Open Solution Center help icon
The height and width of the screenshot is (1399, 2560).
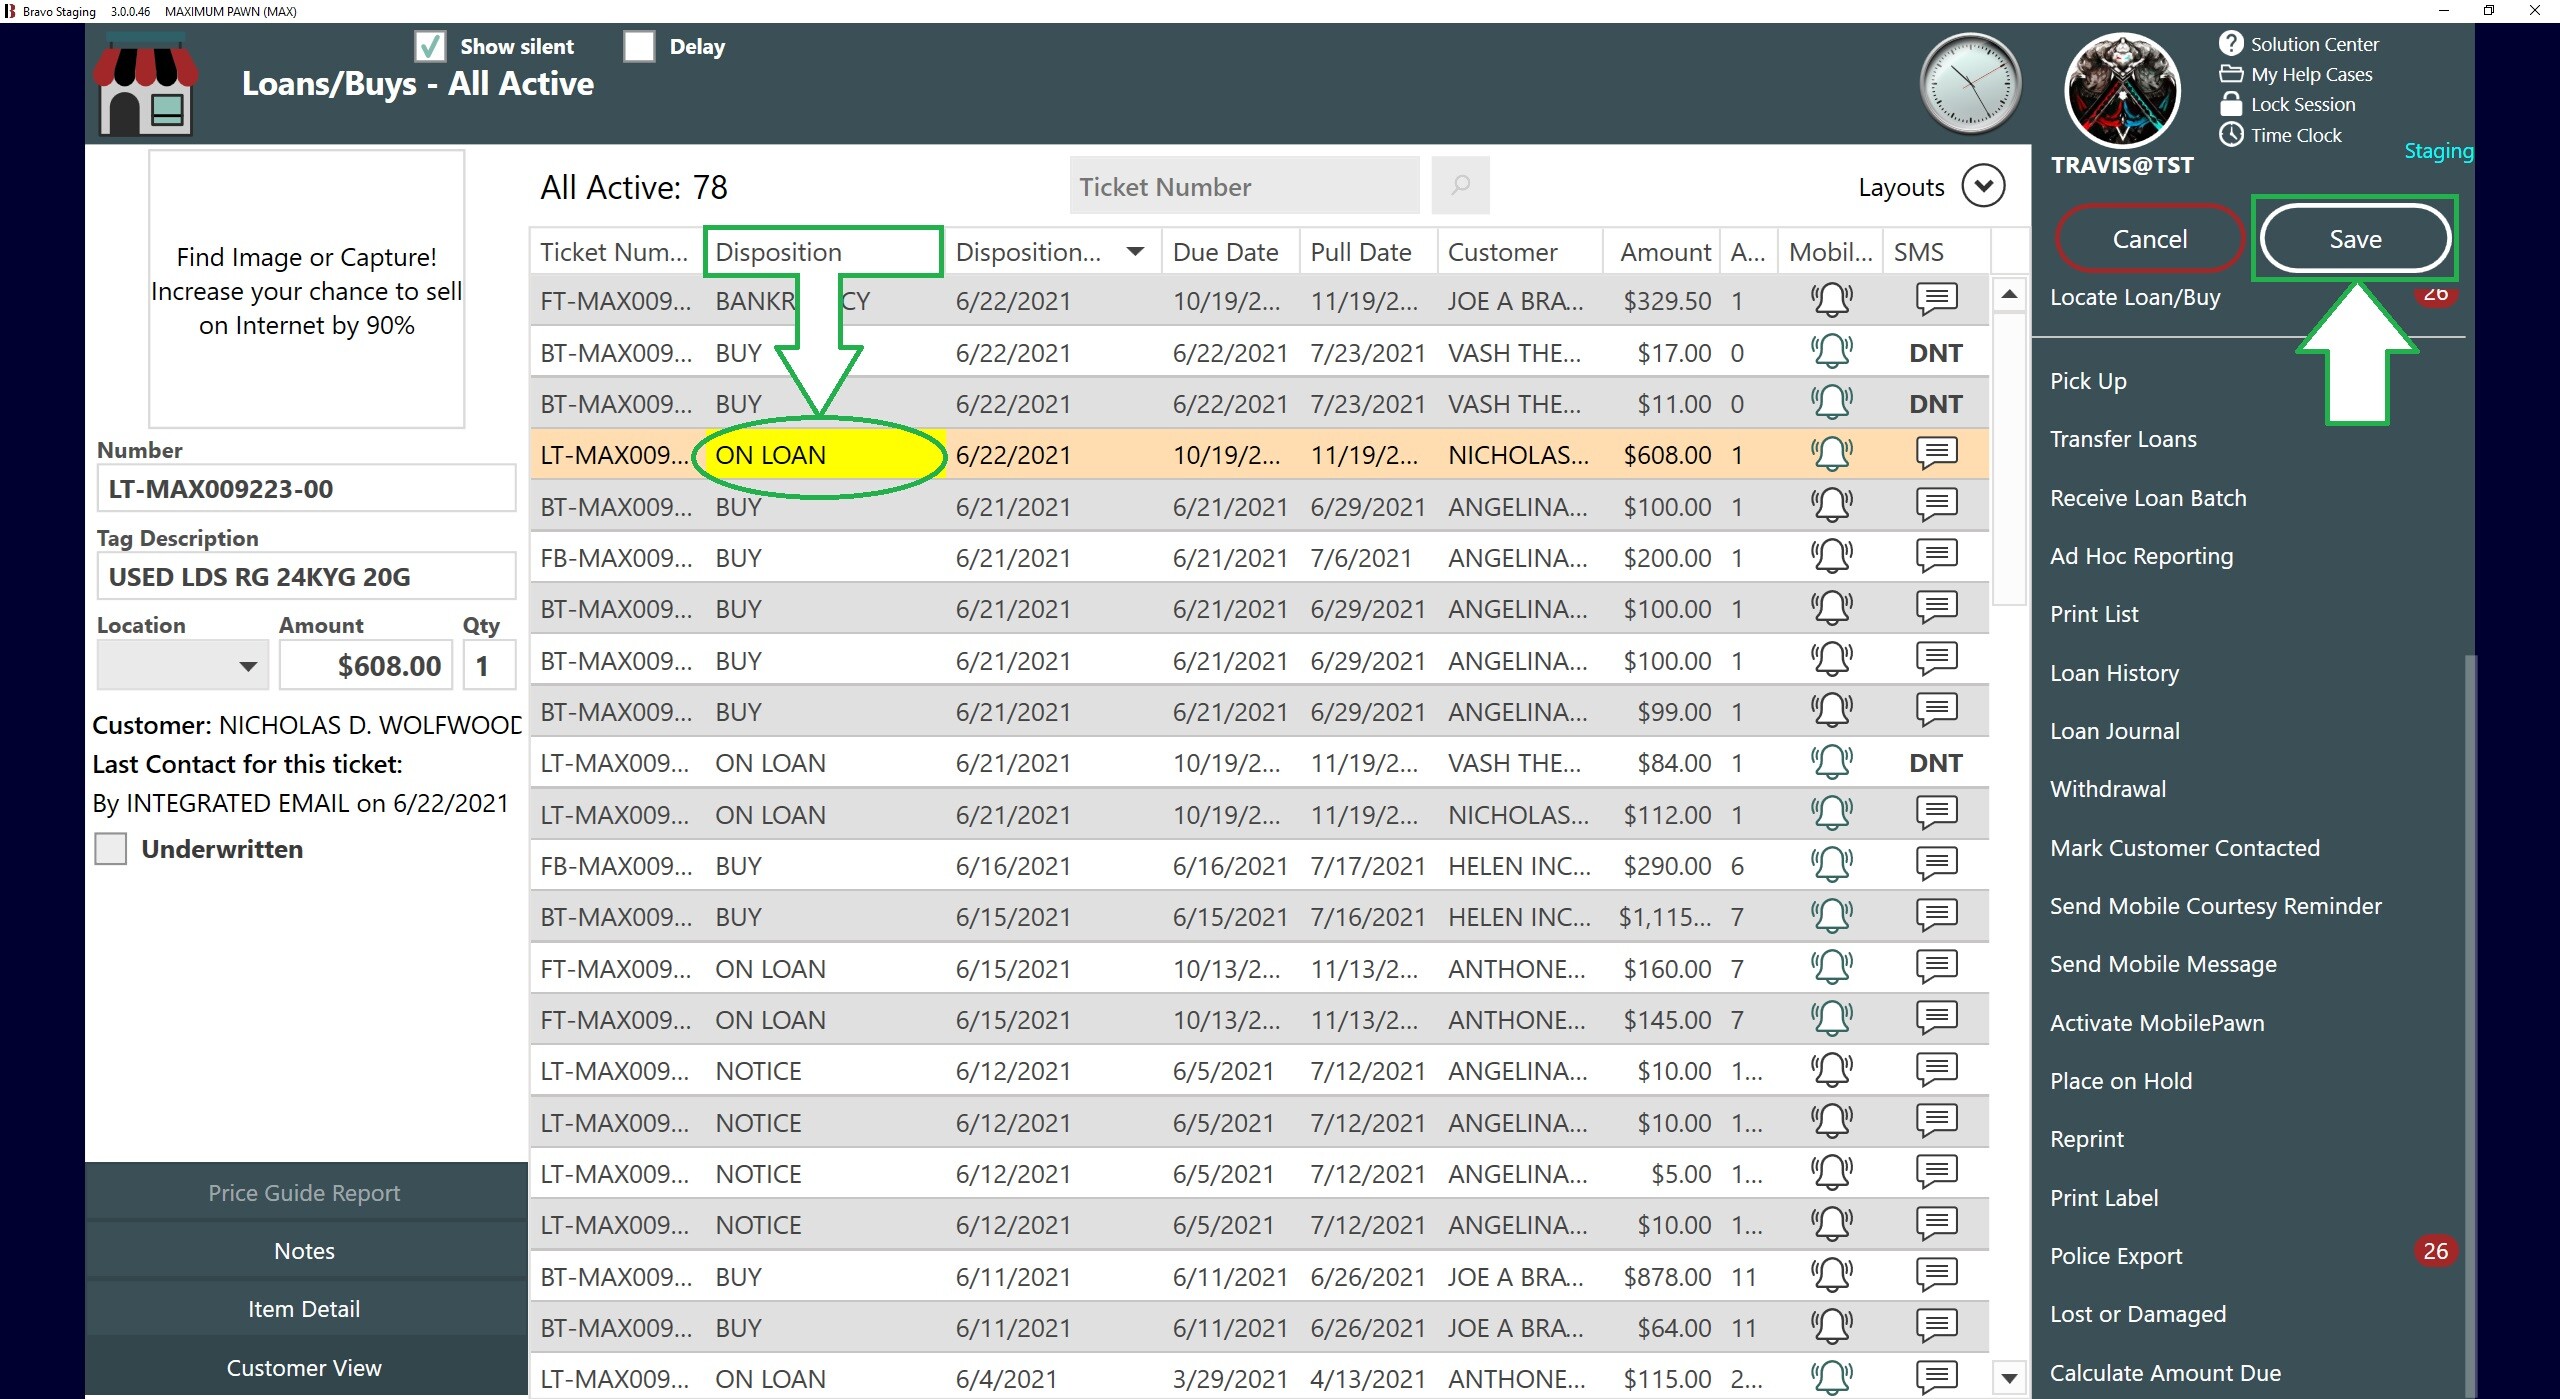pyautogui.click(x=2231, y=43)
